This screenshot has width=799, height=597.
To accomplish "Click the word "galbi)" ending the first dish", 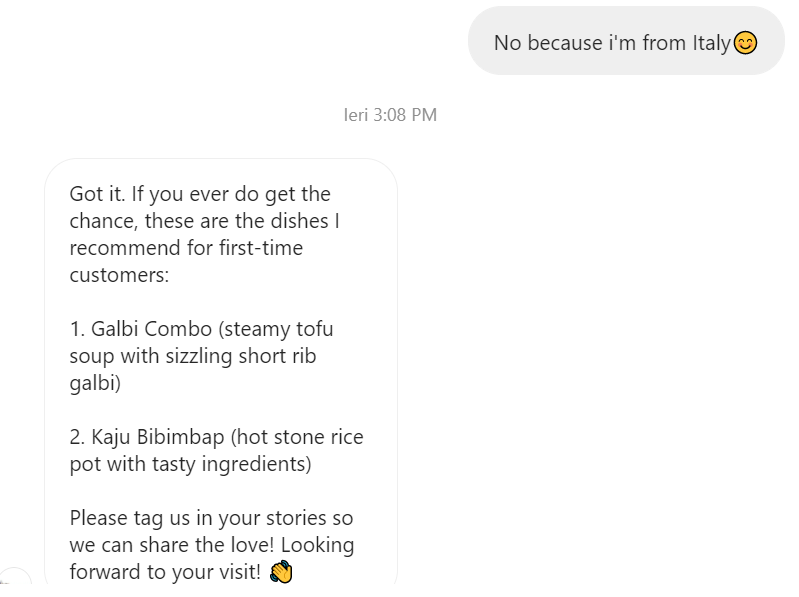I will coord(95,383).
